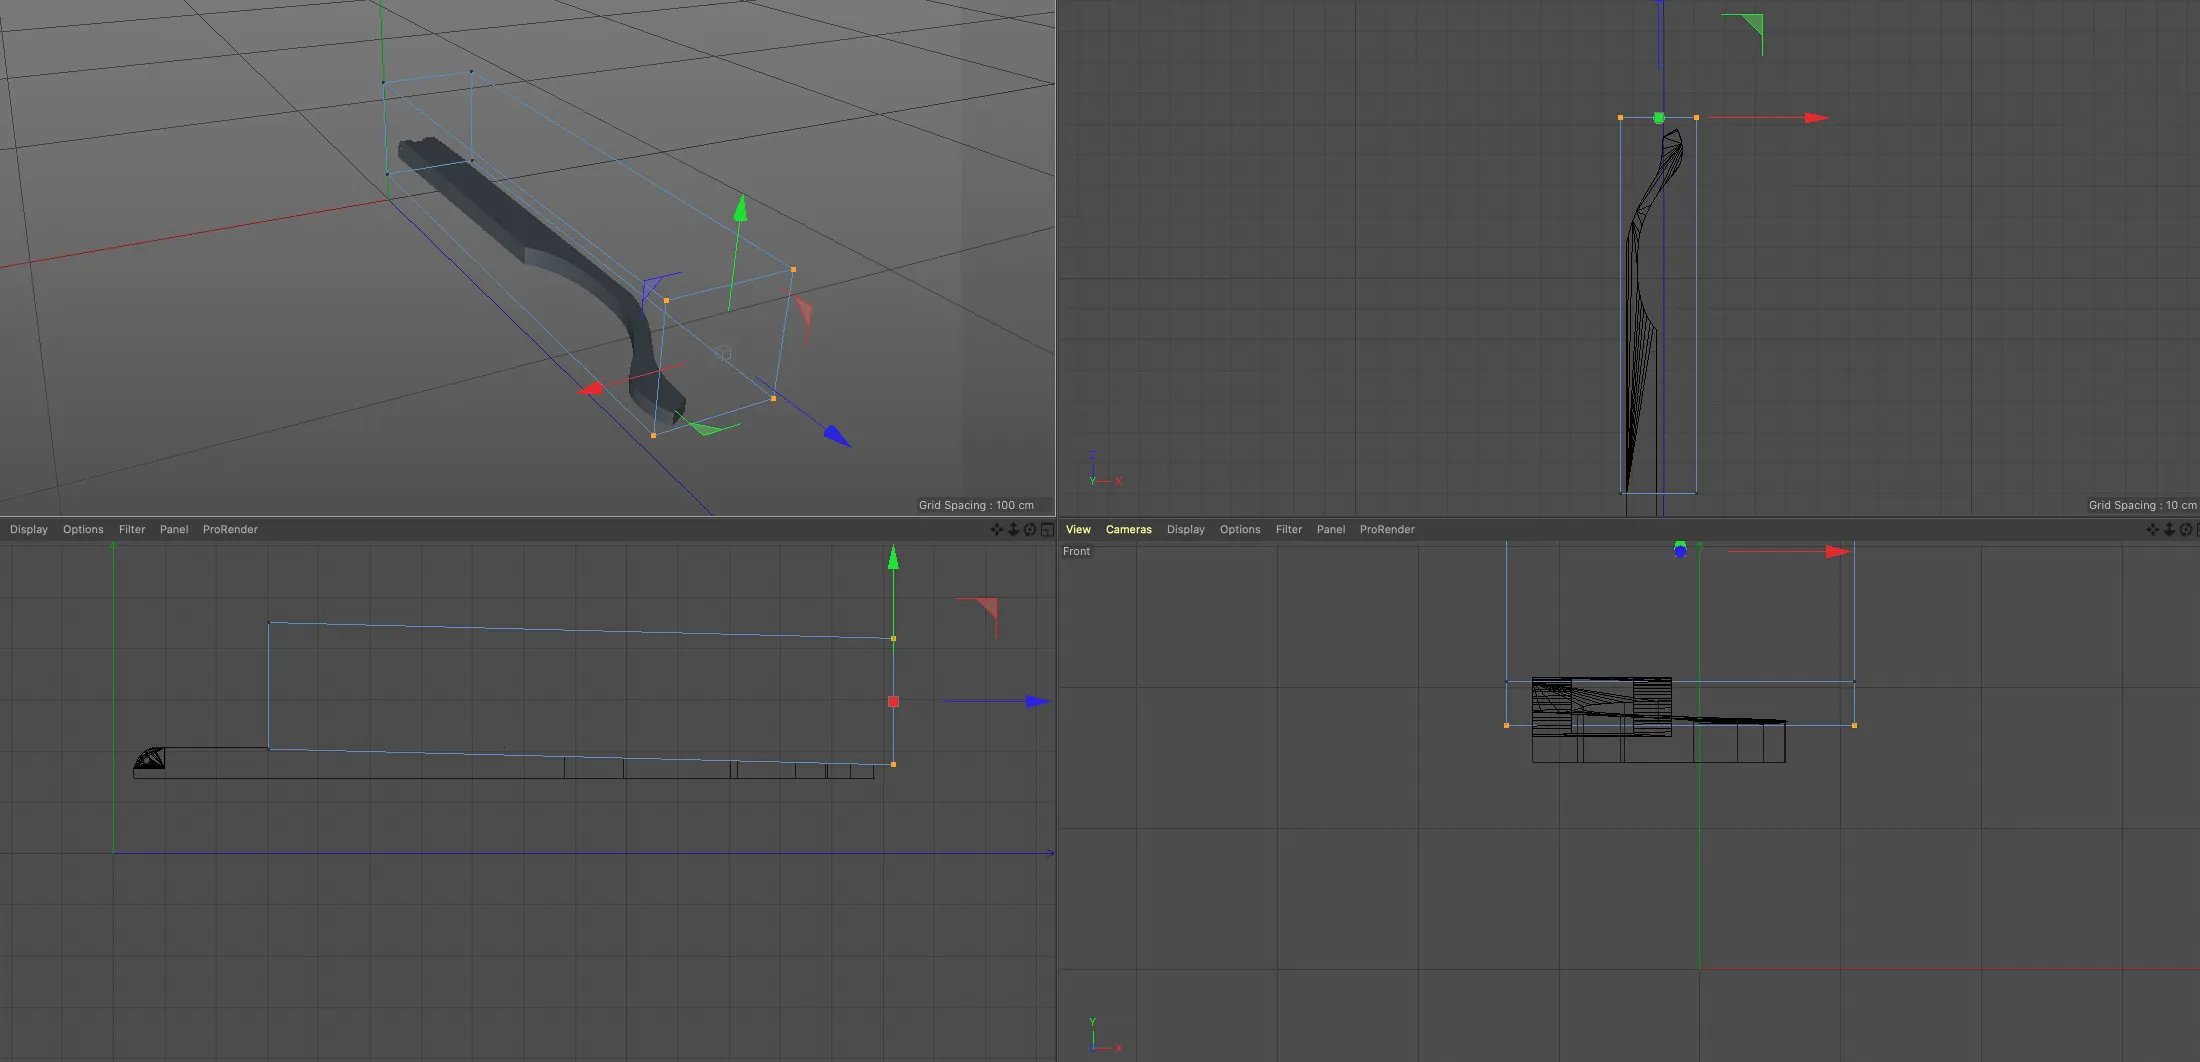Image resolution: width=2200 pixels, height=1062 pixels.
Task: Open the Cameras menu in the Front viewport
Action: 1128,530
